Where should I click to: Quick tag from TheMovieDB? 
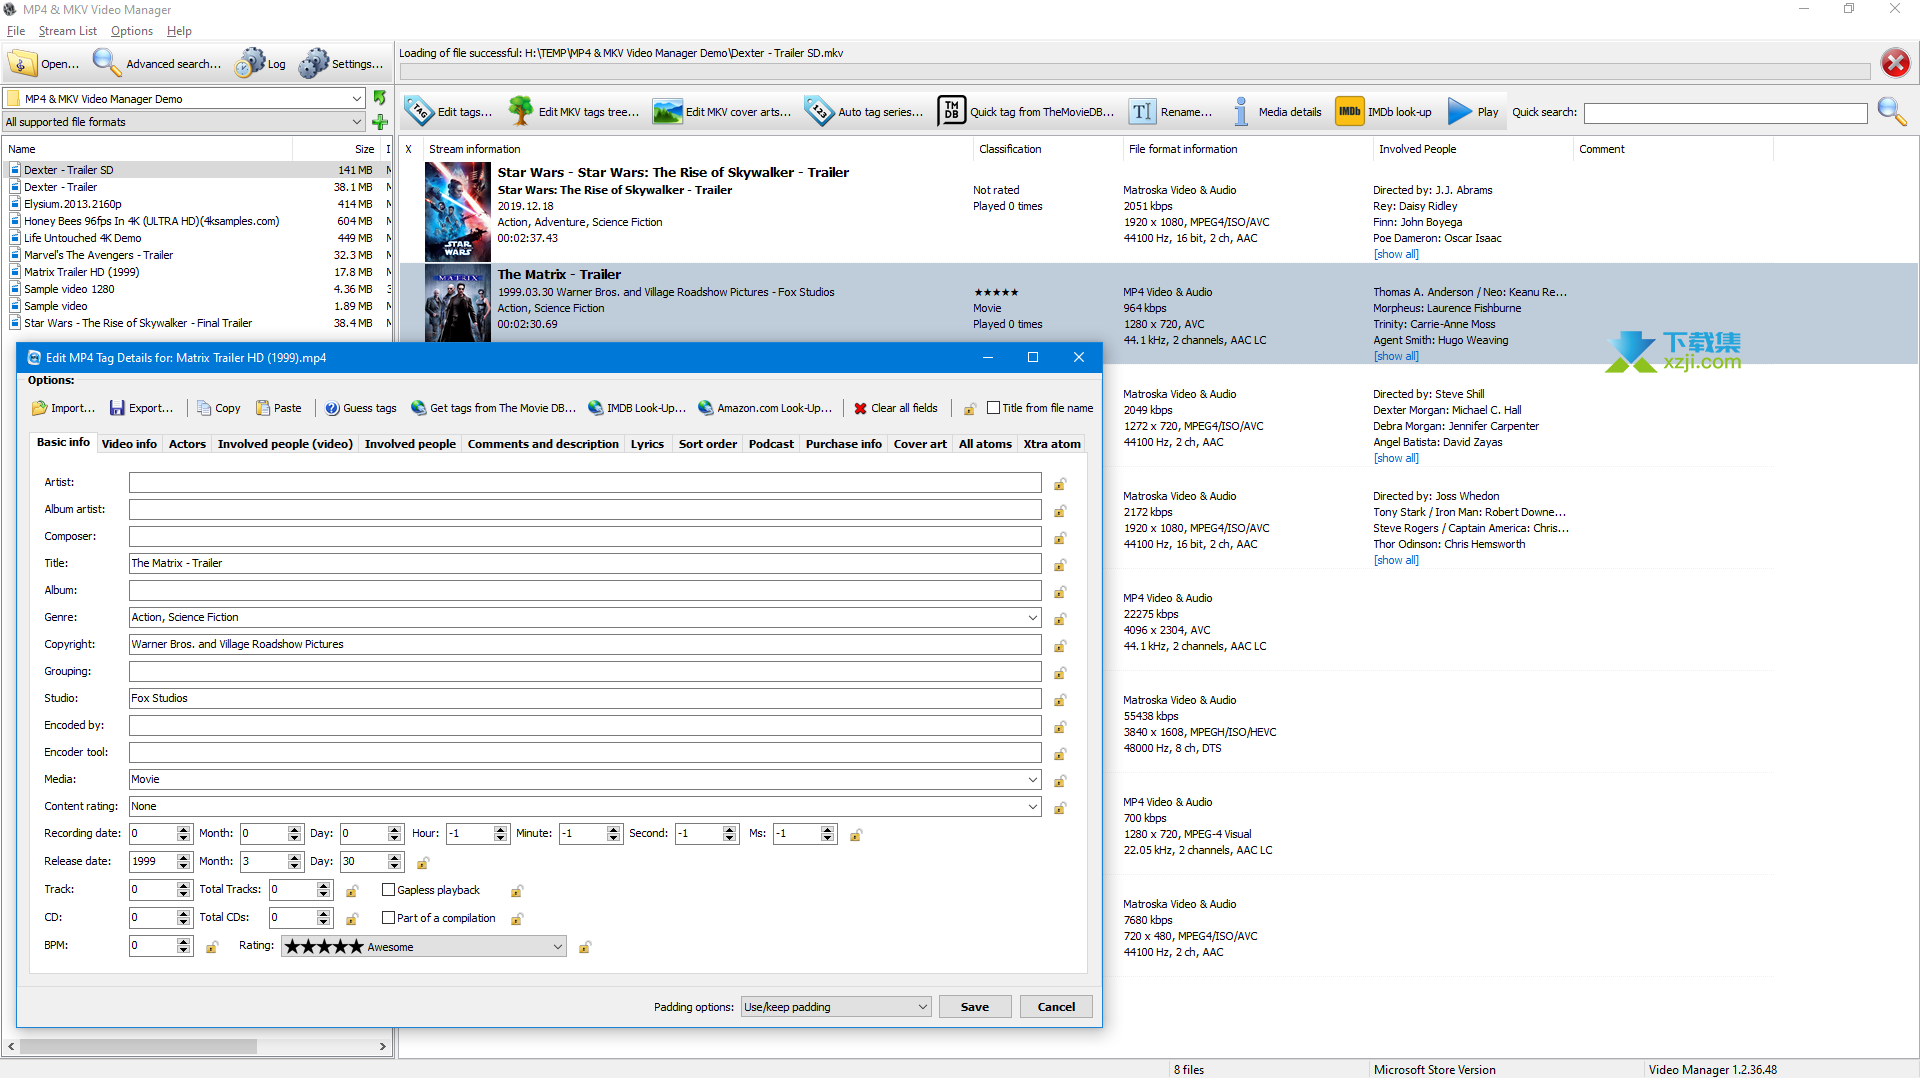[x=1026, y=112]
